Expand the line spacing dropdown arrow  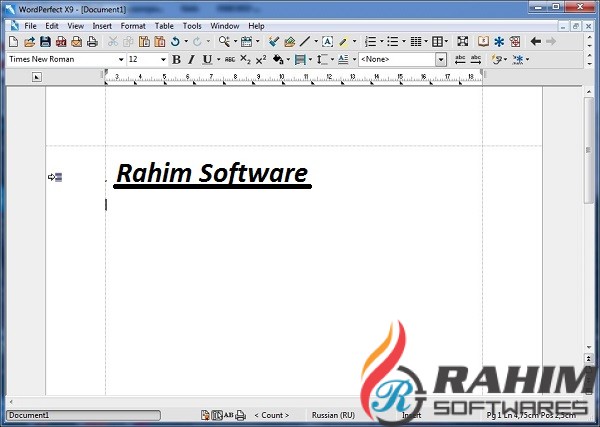pos(332,59)
